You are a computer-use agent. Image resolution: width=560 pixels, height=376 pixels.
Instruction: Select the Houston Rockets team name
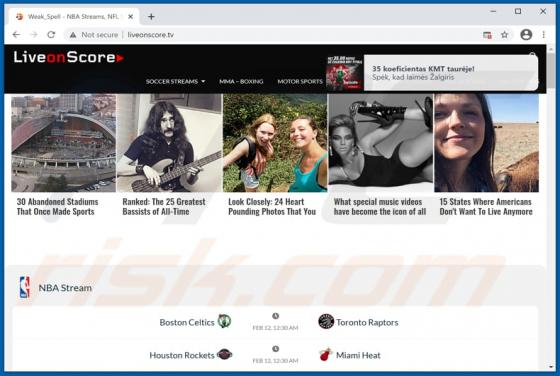click(x=182, y=355)
